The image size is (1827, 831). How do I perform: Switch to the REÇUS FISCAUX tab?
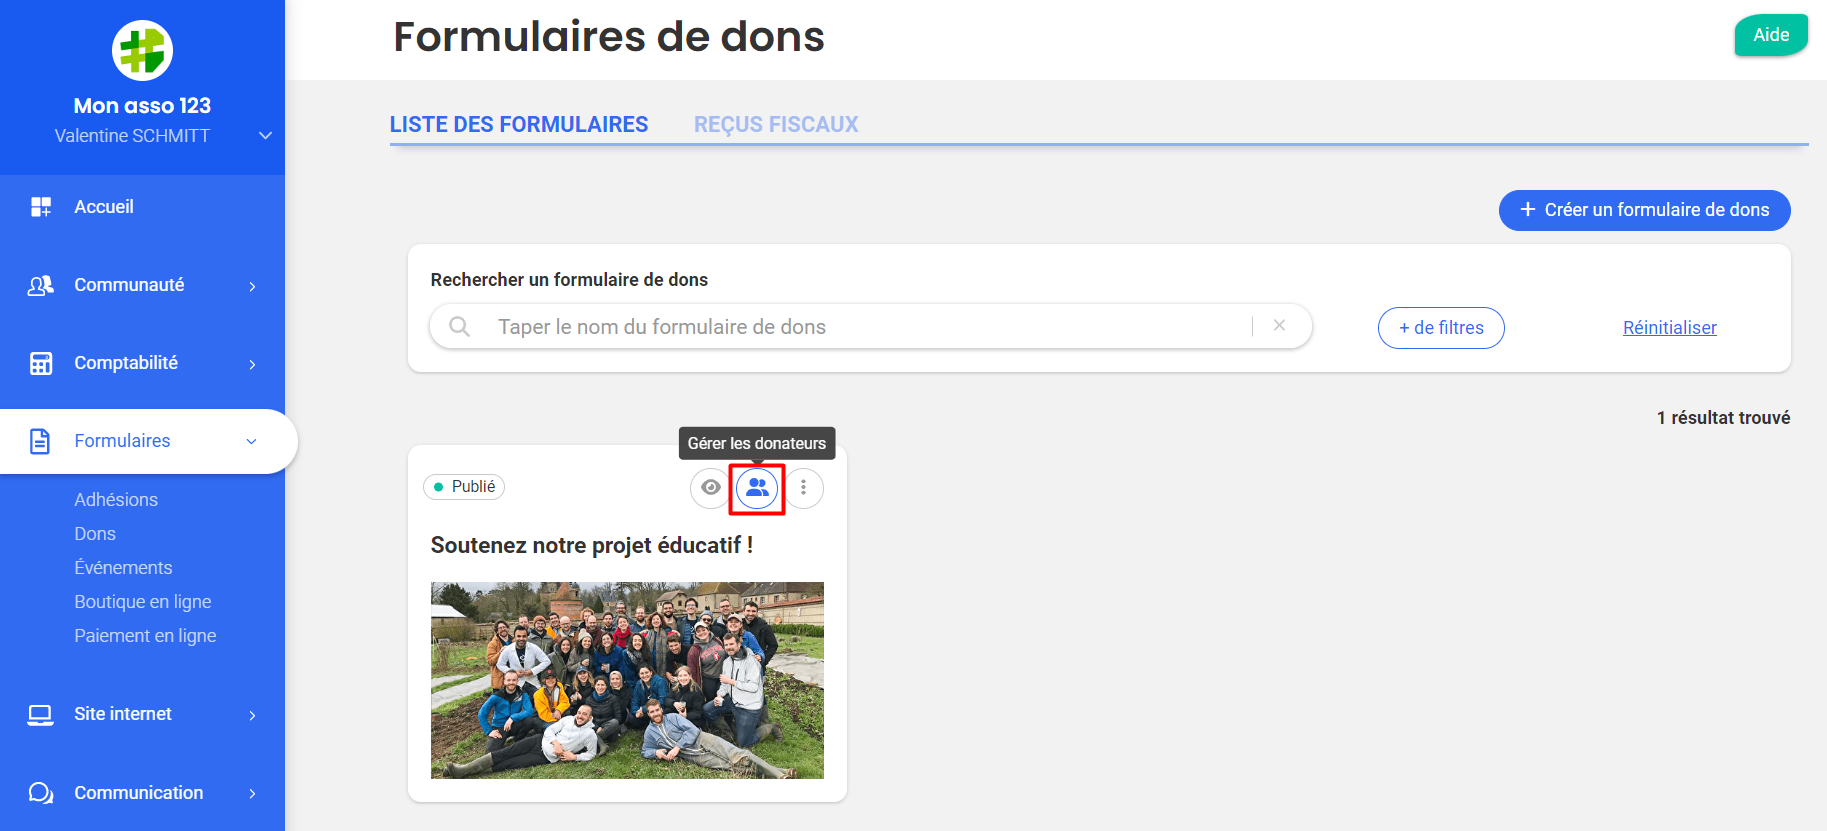[x=776, y=124]
